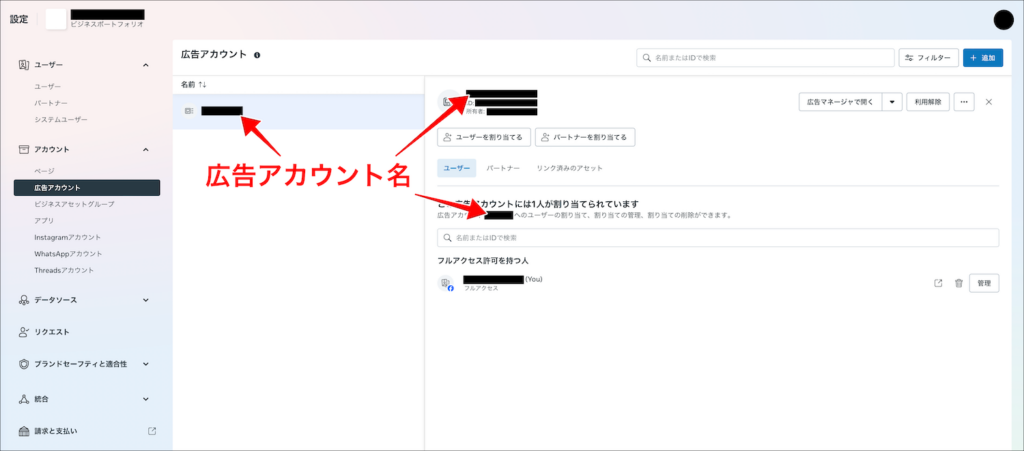Click the 統合 section icon
The width and height of the screenshot is (1024, 451).
click(24, 399)
